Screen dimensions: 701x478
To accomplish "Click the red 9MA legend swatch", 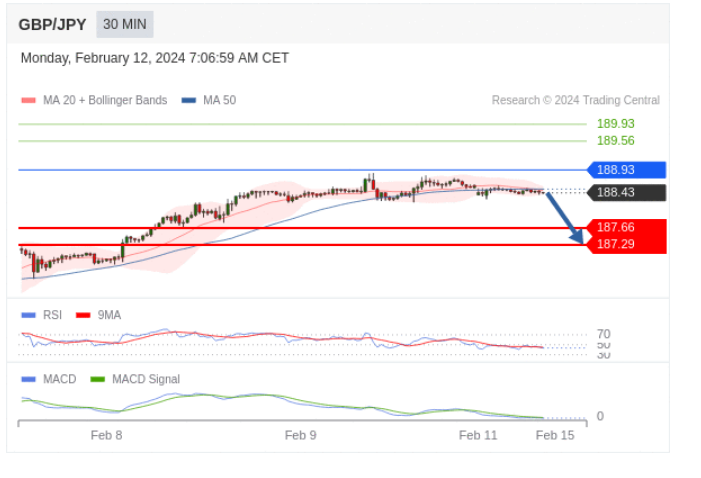I will click(x=83, y=315).
